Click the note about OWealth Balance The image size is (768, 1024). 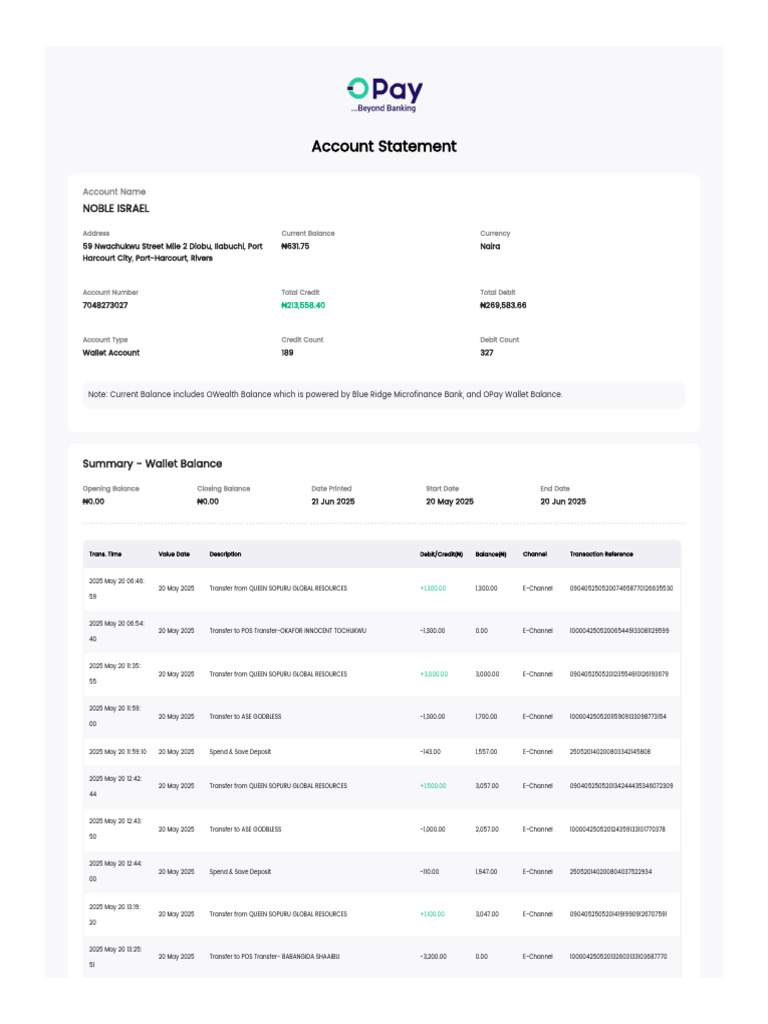[x=325, y=394]
